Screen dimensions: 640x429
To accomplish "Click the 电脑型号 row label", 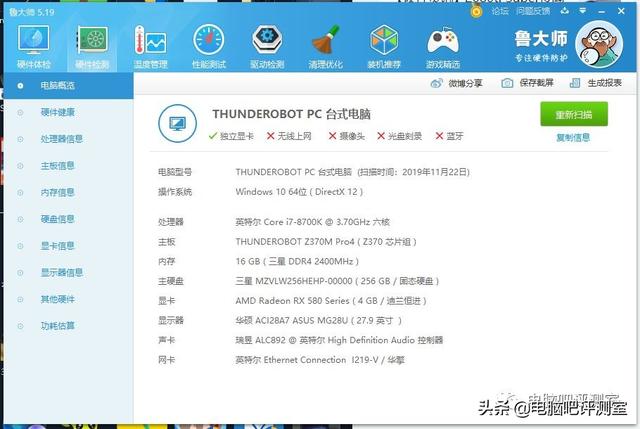I will 175,172.
